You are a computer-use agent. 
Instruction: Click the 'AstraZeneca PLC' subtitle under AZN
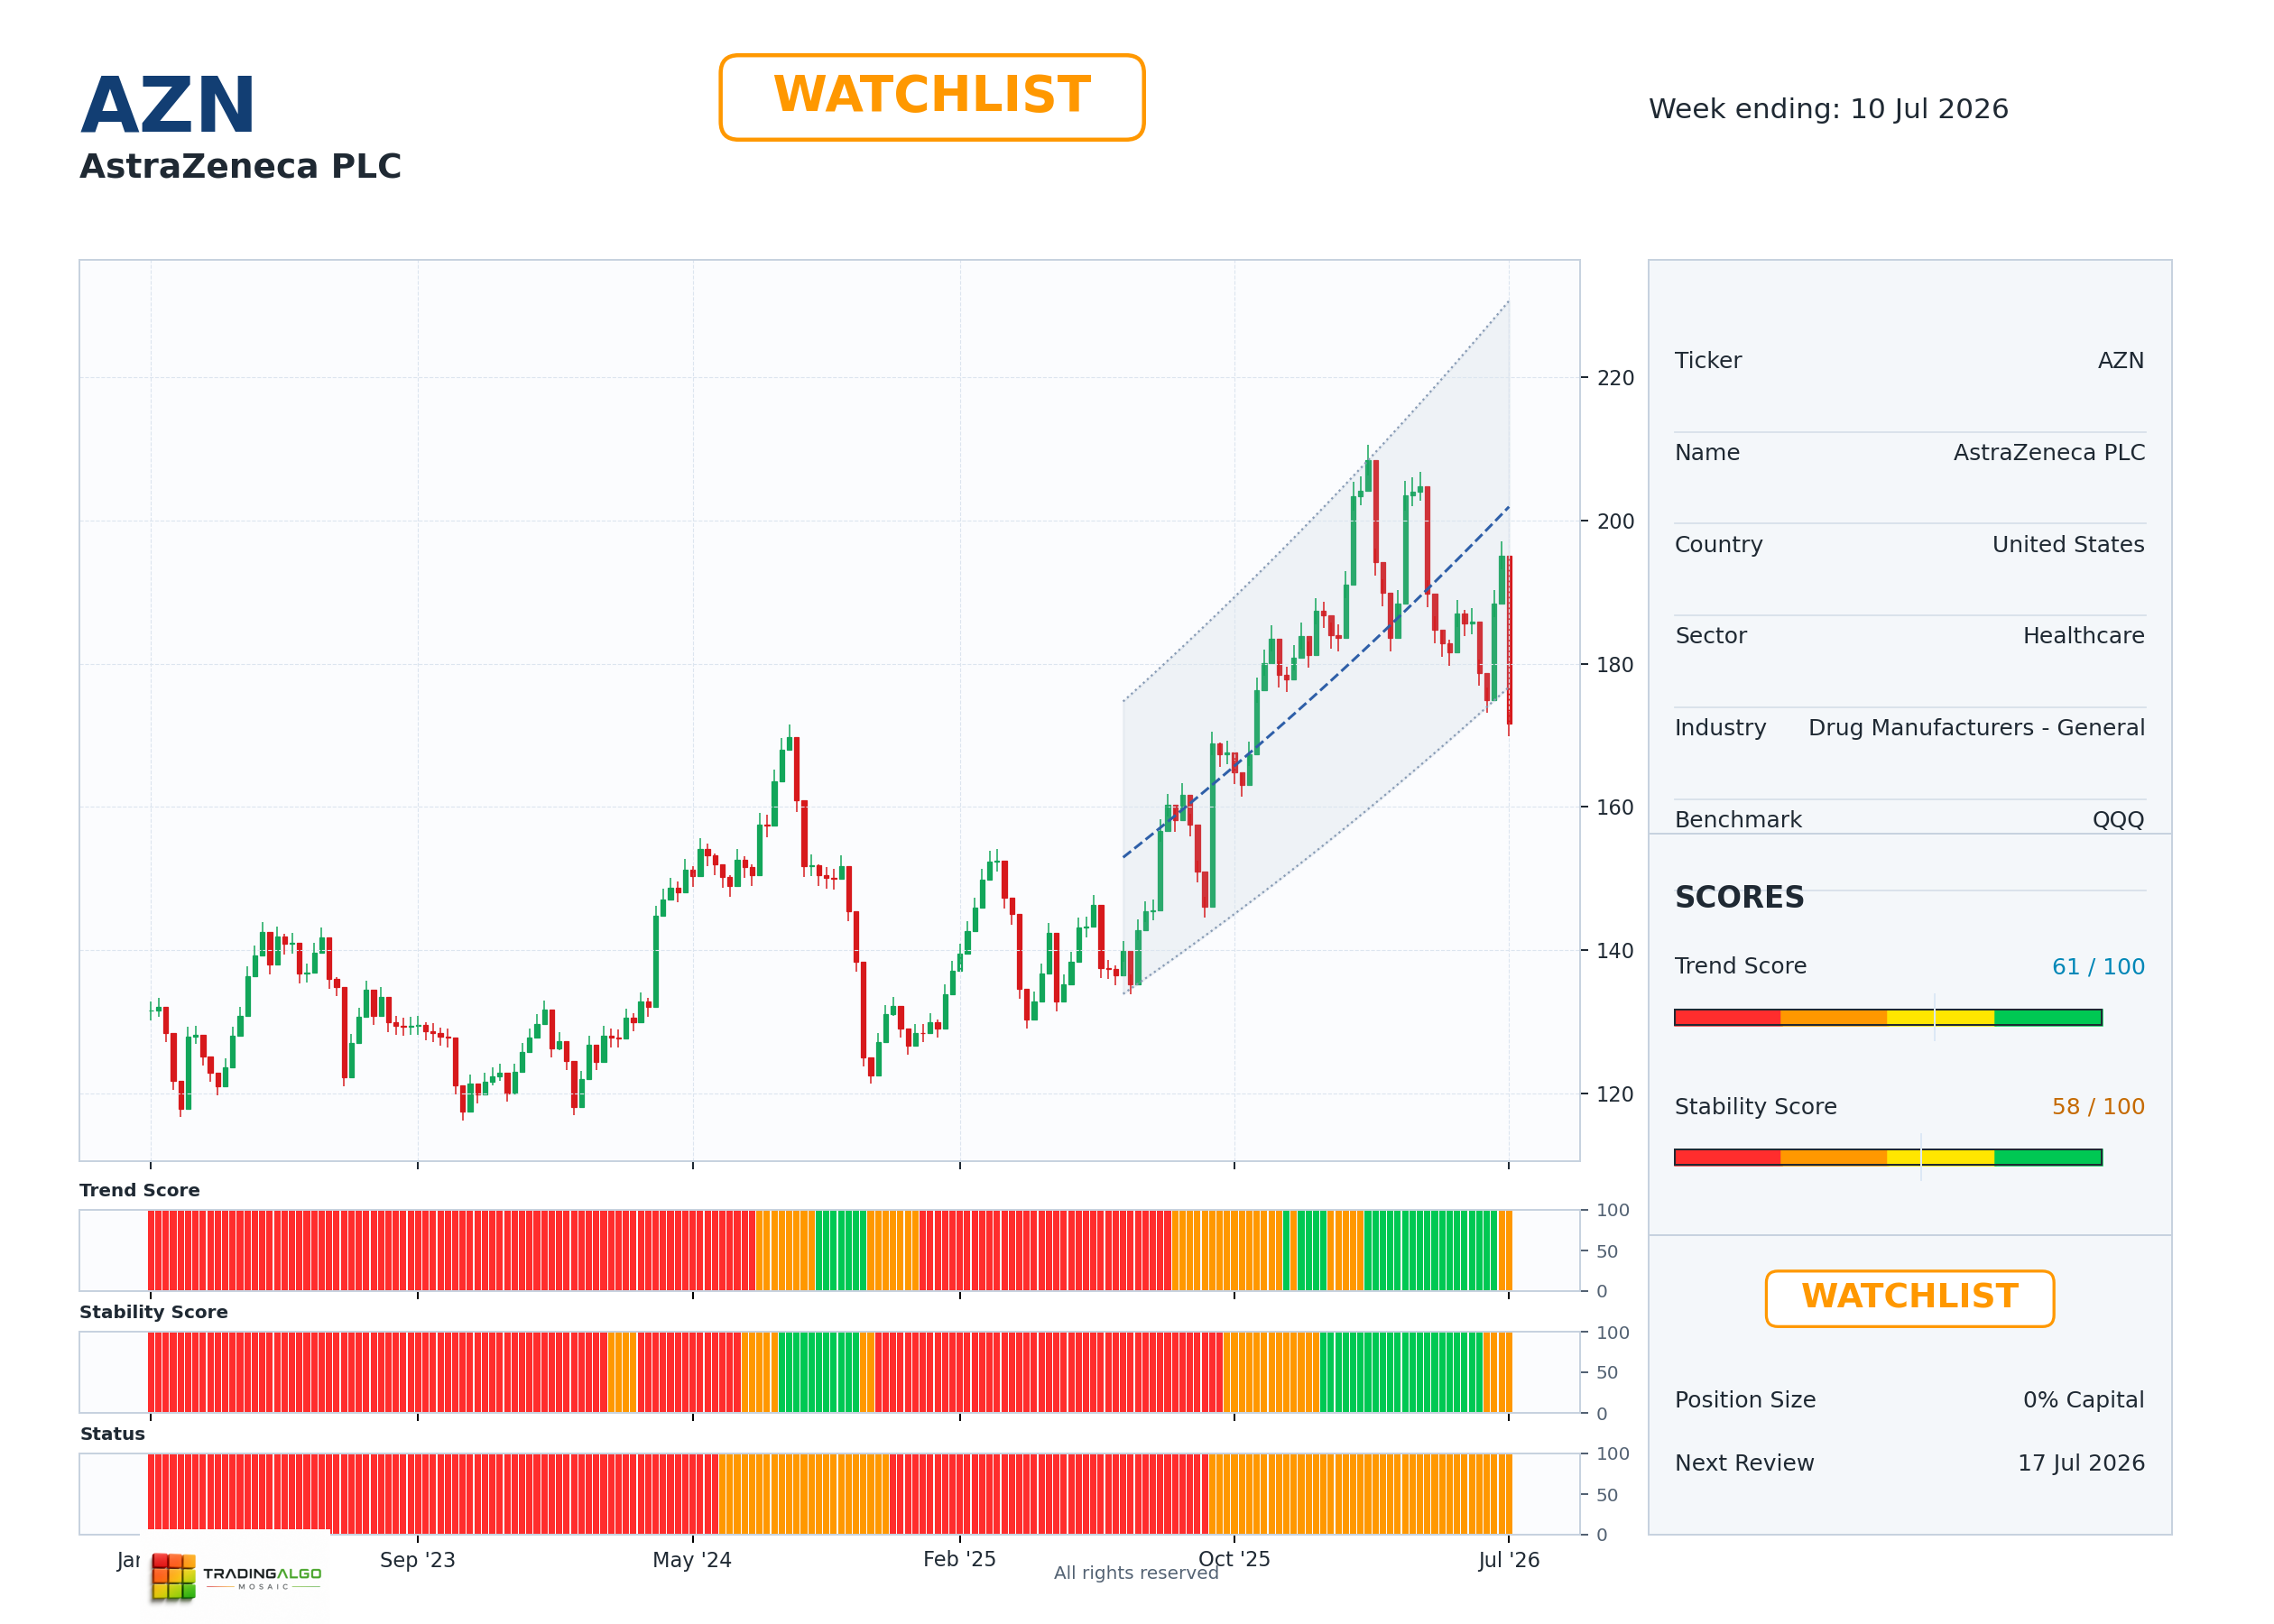(240, 166)
